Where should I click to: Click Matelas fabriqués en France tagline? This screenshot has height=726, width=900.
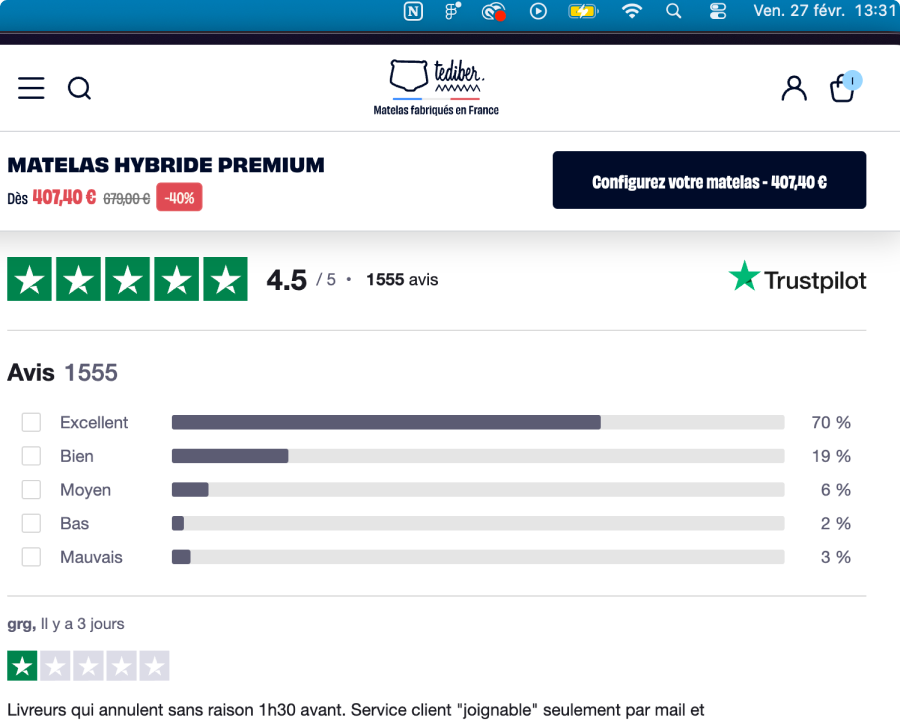(436, 110)
